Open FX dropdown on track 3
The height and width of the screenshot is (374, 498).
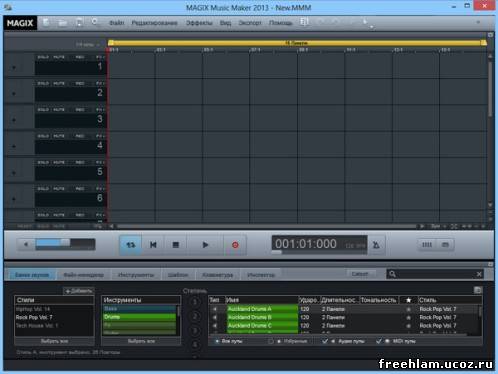tap(100, 110)
